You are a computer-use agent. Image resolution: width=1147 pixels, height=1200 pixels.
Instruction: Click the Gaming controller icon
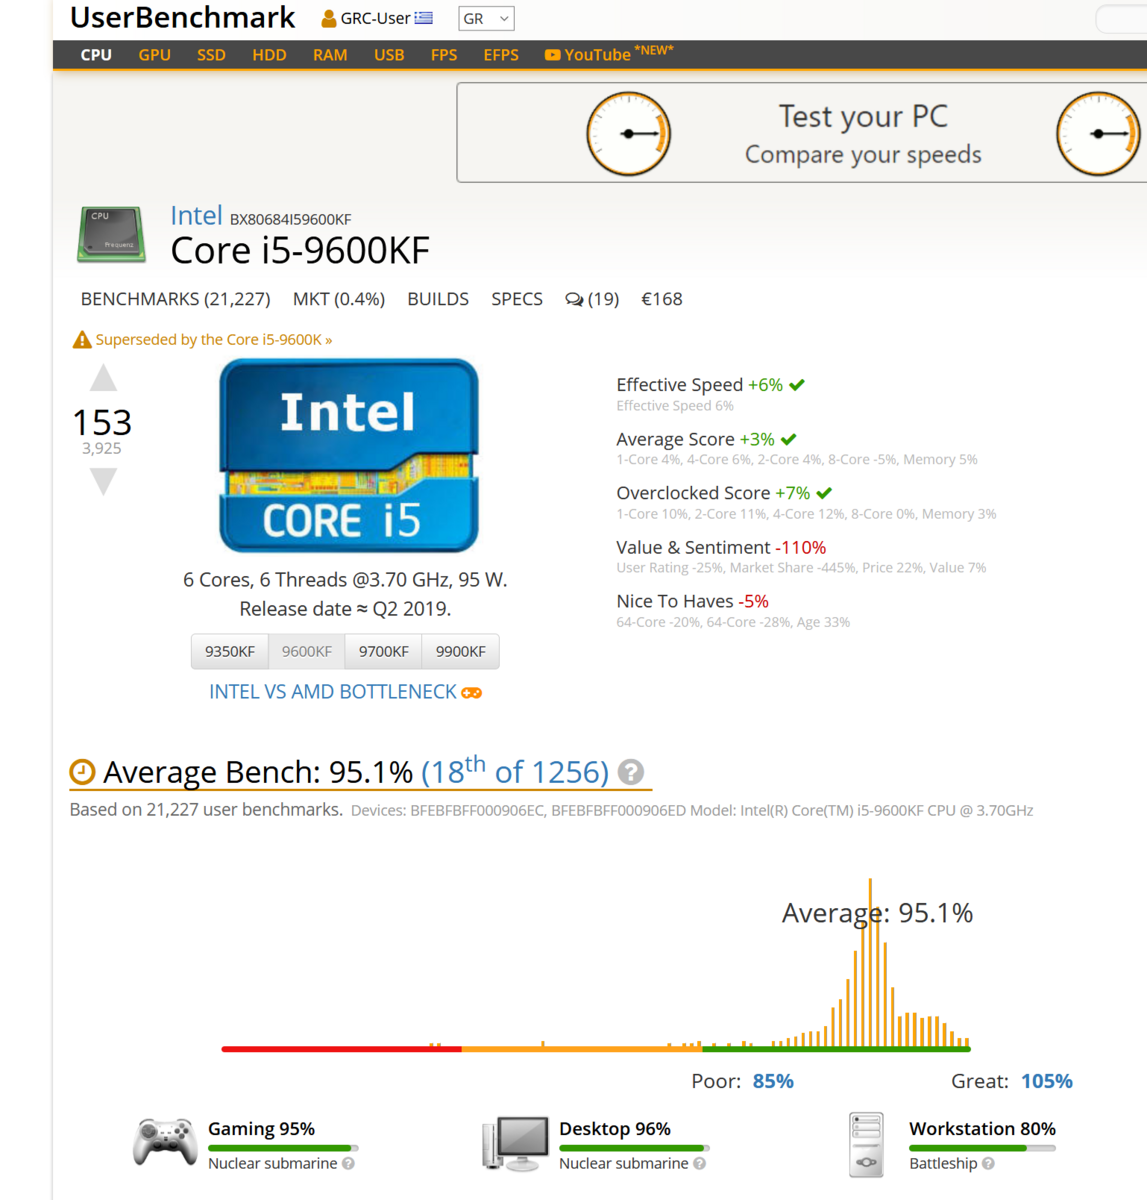pyautogui.click(x=165, y=1142)
